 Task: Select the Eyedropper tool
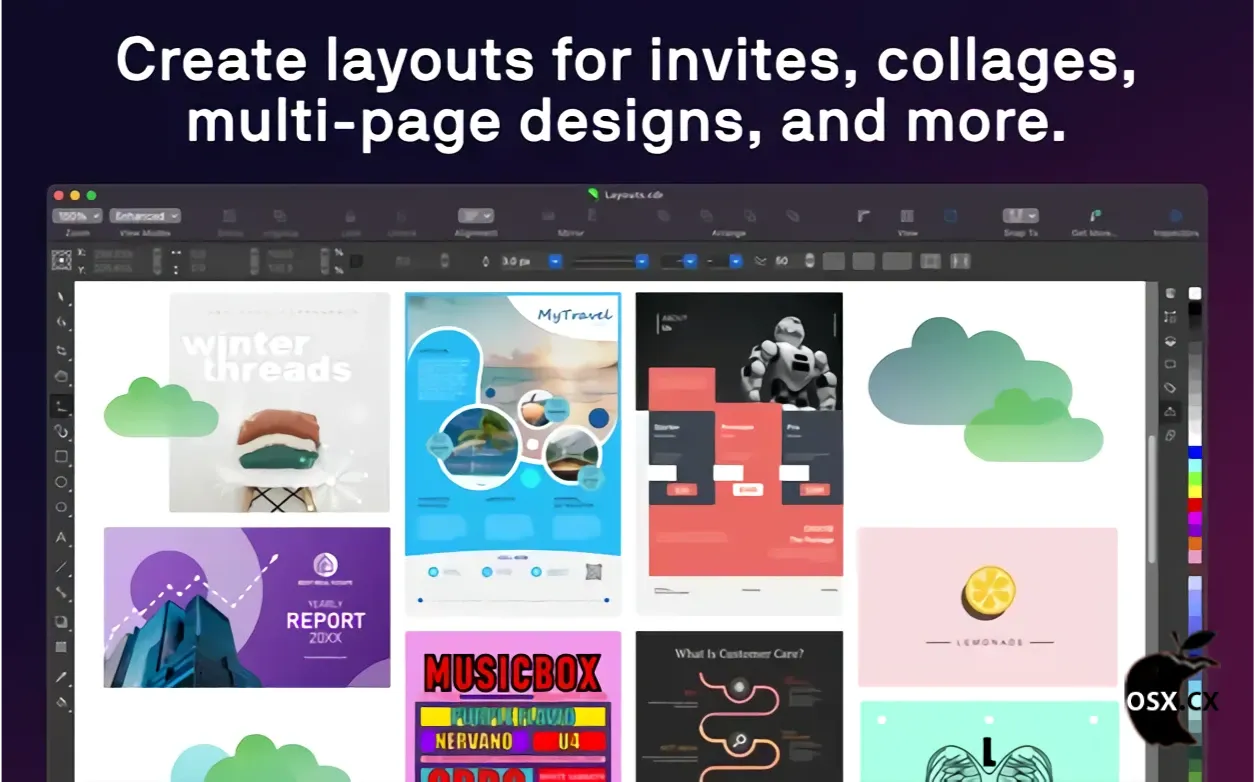pos(62,676)
